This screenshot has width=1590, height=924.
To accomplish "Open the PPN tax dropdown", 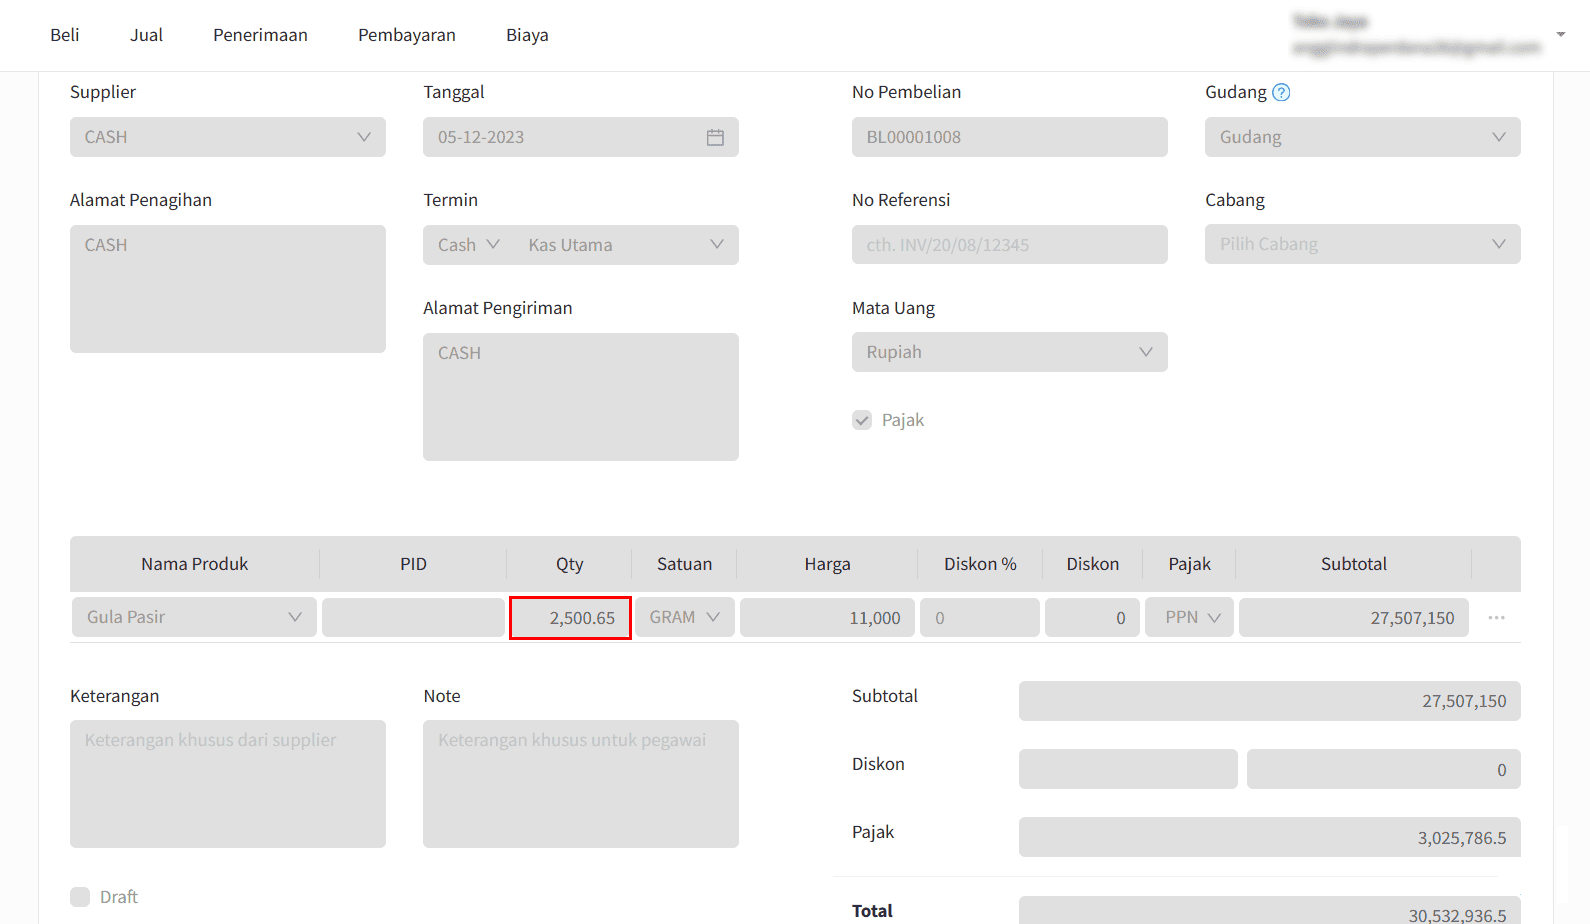I will point(1190,617).
